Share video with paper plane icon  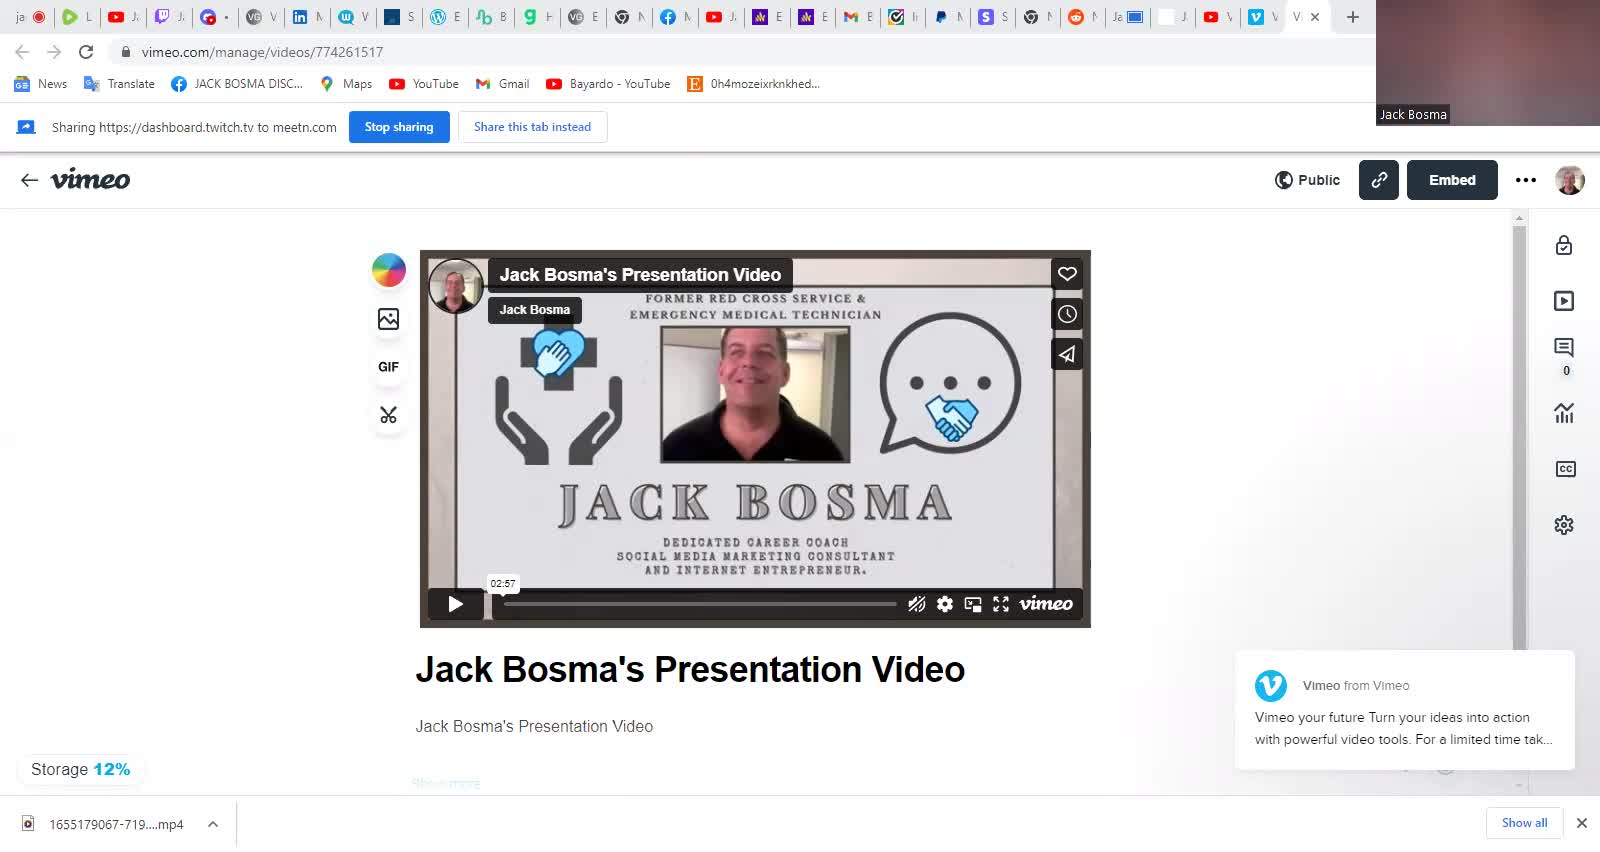tap(1067, 354)
